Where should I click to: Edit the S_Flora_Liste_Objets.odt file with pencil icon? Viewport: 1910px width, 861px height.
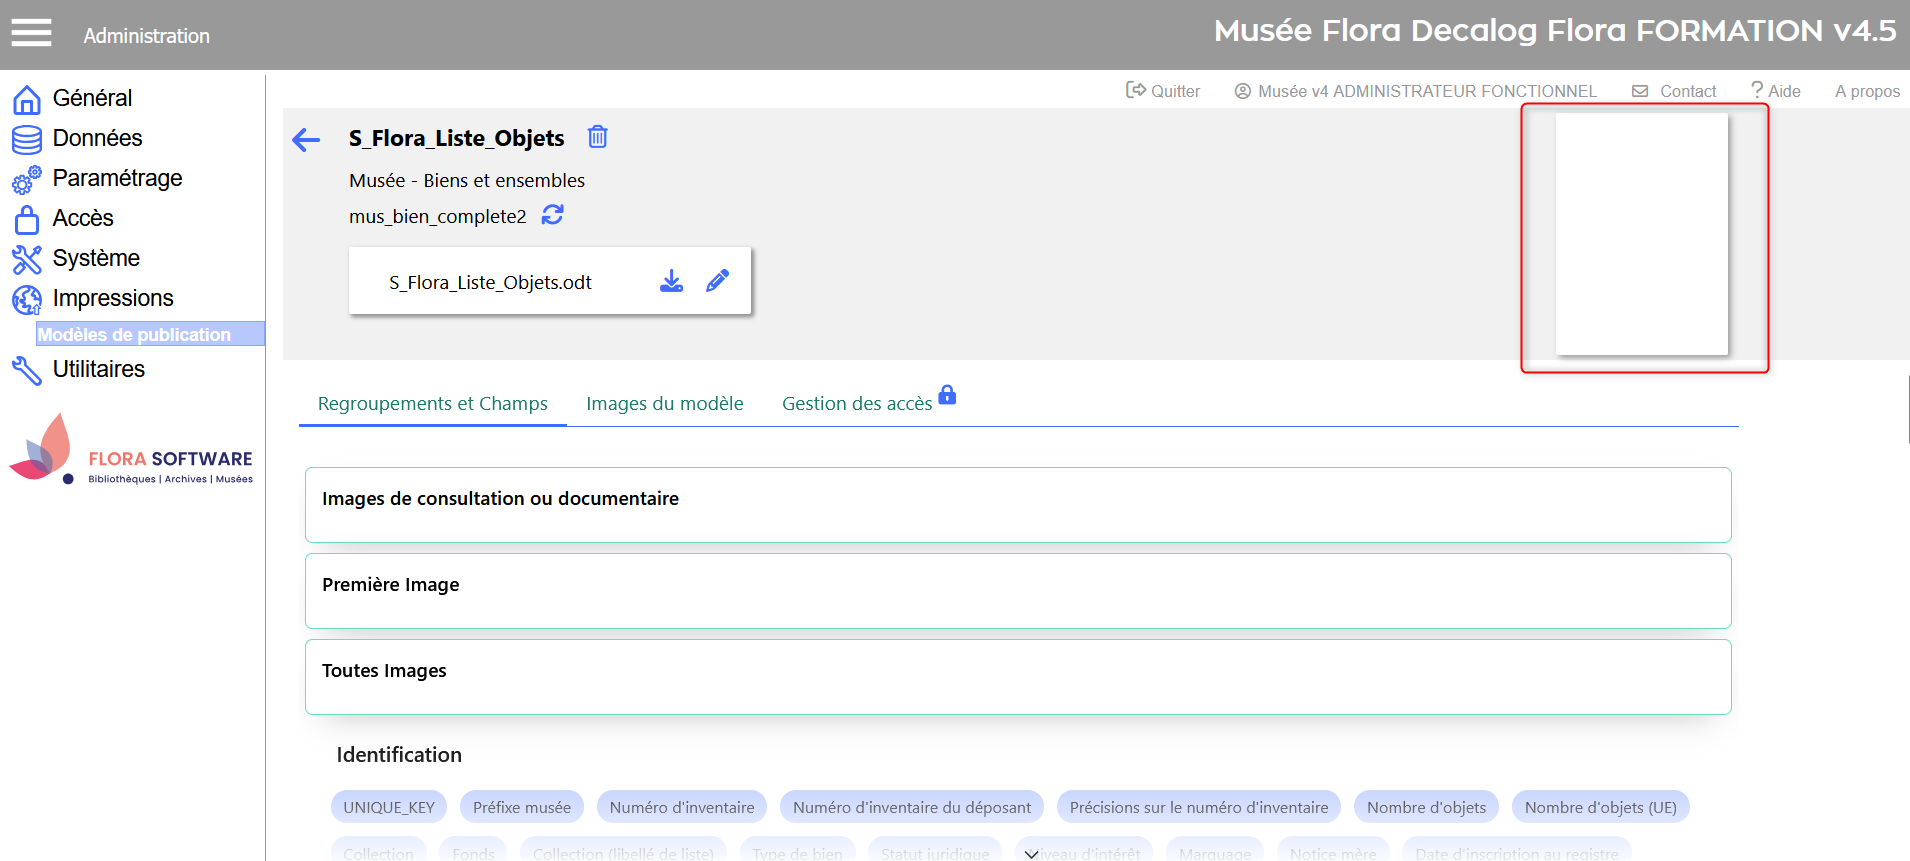[717, 281]
